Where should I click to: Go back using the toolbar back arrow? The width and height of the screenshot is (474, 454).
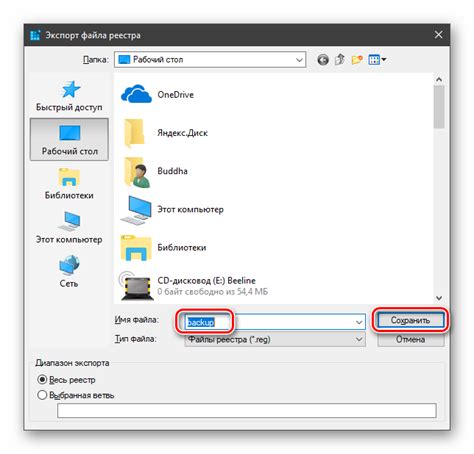(x=323, y=60)
